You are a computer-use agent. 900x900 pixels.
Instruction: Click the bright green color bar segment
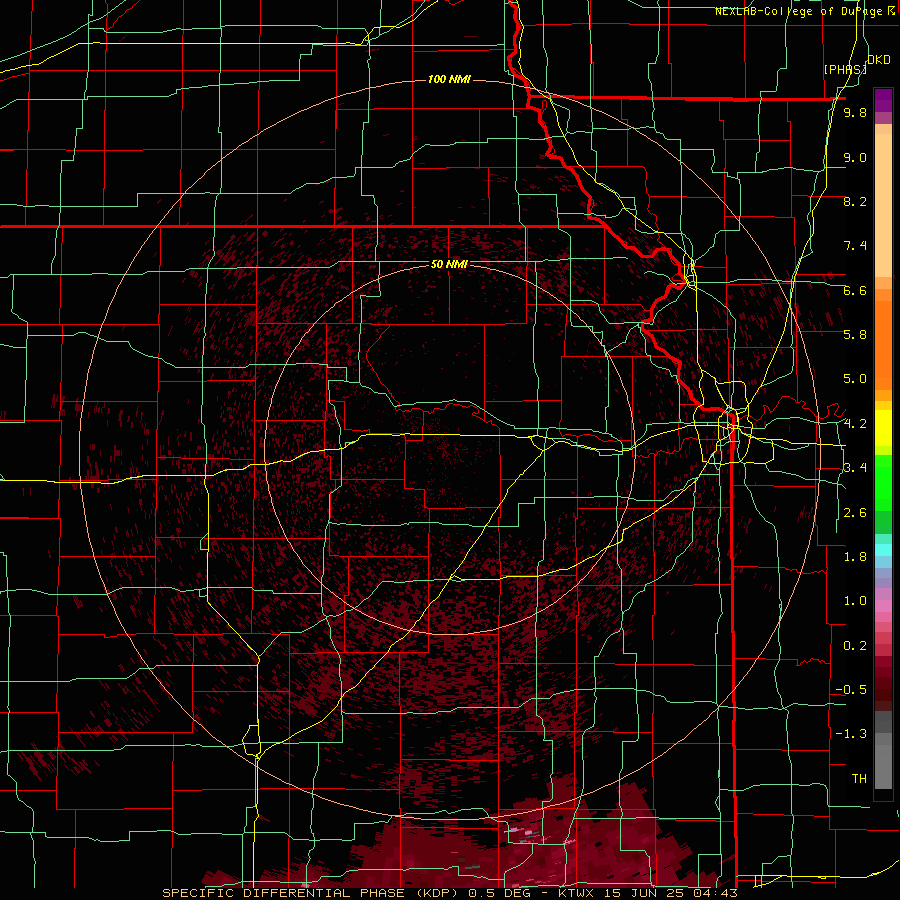pyautogui.click(x=883, y=482)
